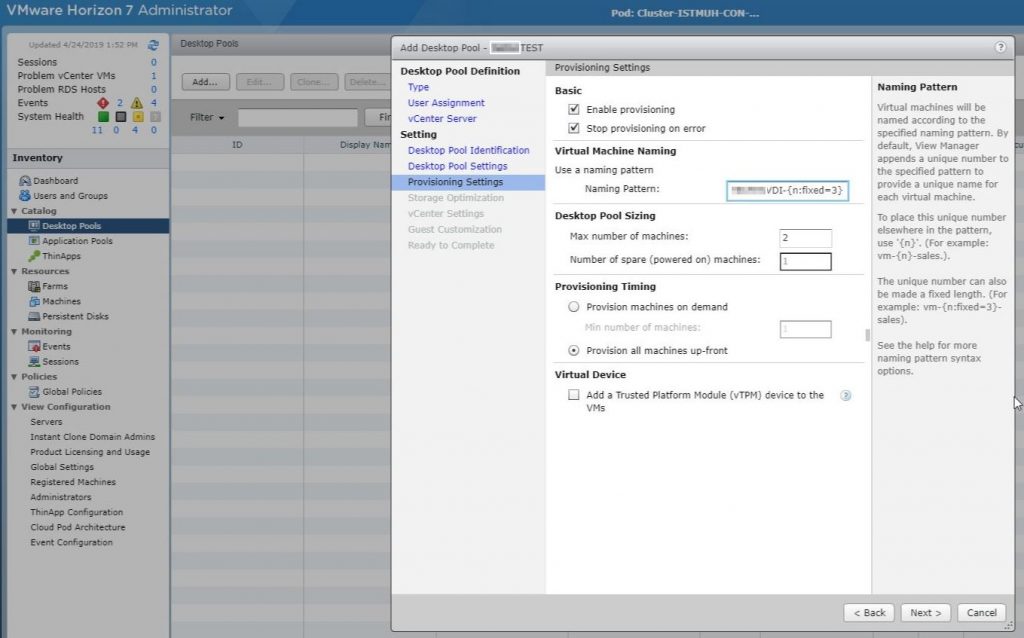Screen dimensions: 1024x638
Task: Click the Naming Pattern text field
Action: pyautogui.click(x=788, y=191)
